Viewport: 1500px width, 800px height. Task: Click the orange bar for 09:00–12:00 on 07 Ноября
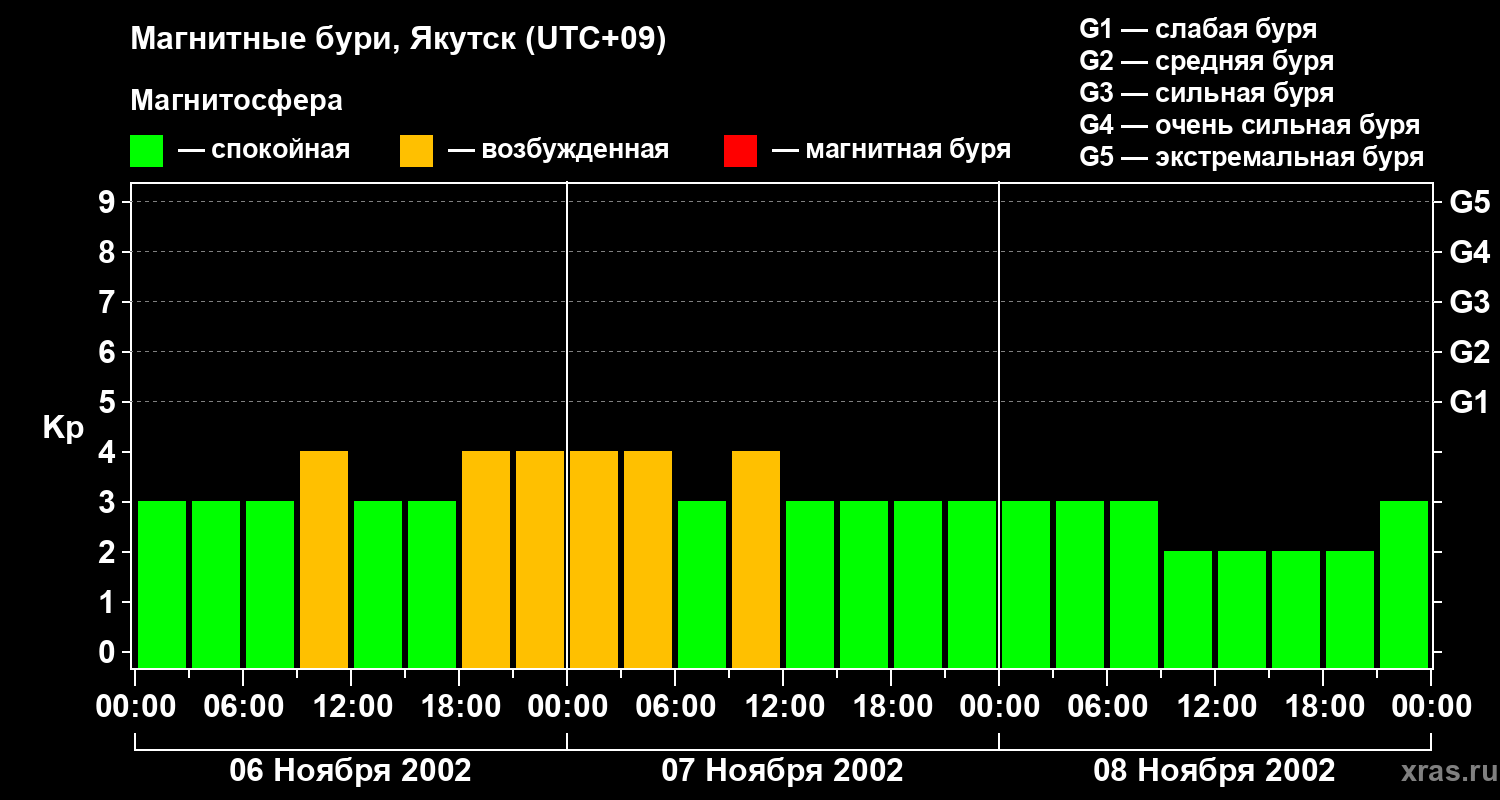(756, 560)
